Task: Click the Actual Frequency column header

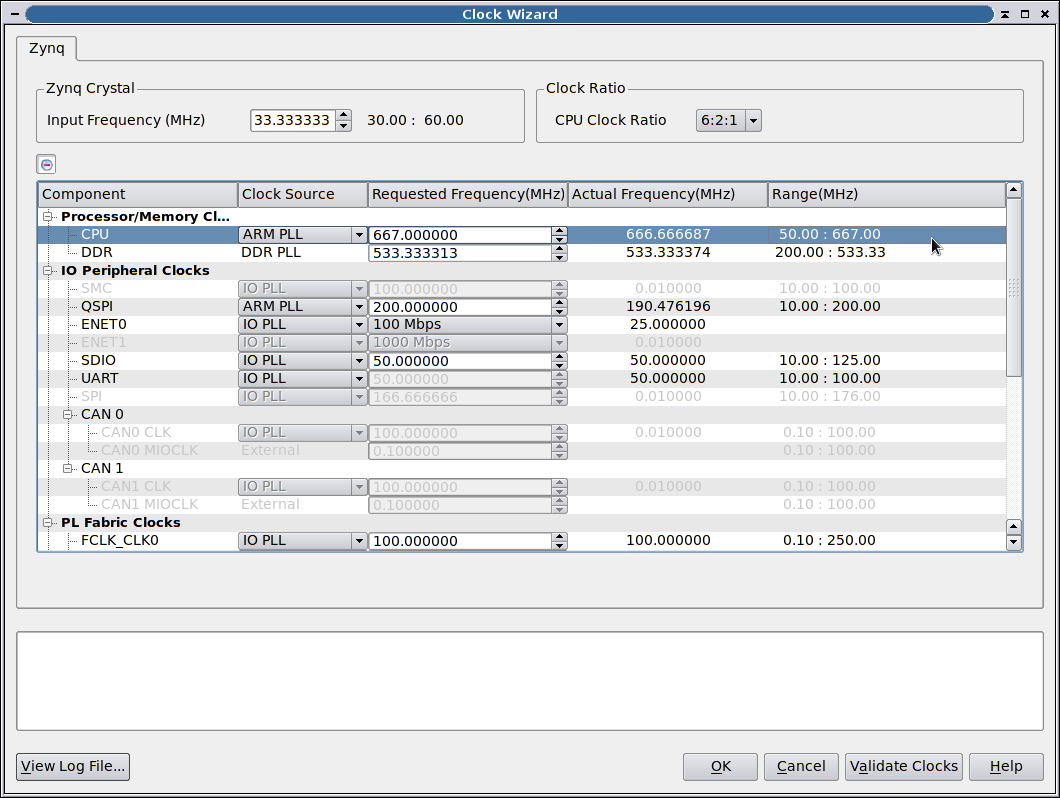Action: 667,194
